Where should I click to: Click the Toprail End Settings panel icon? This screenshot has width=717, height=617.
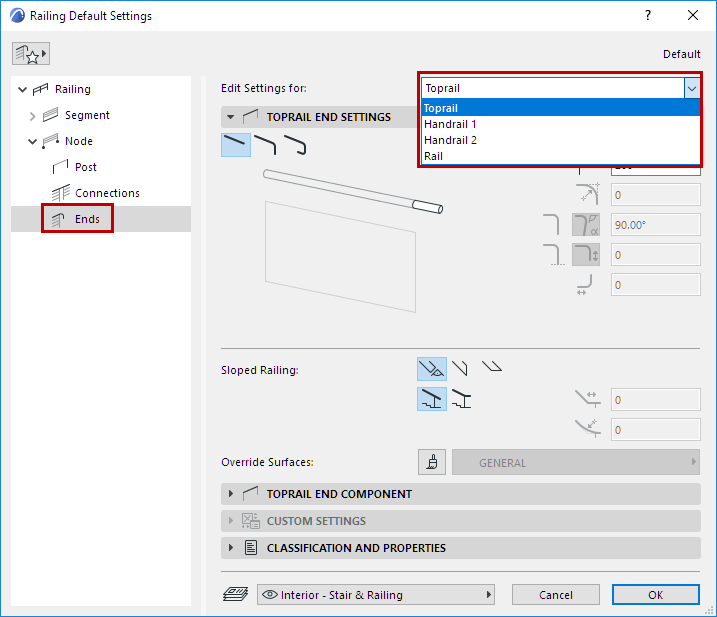(250, 117)
